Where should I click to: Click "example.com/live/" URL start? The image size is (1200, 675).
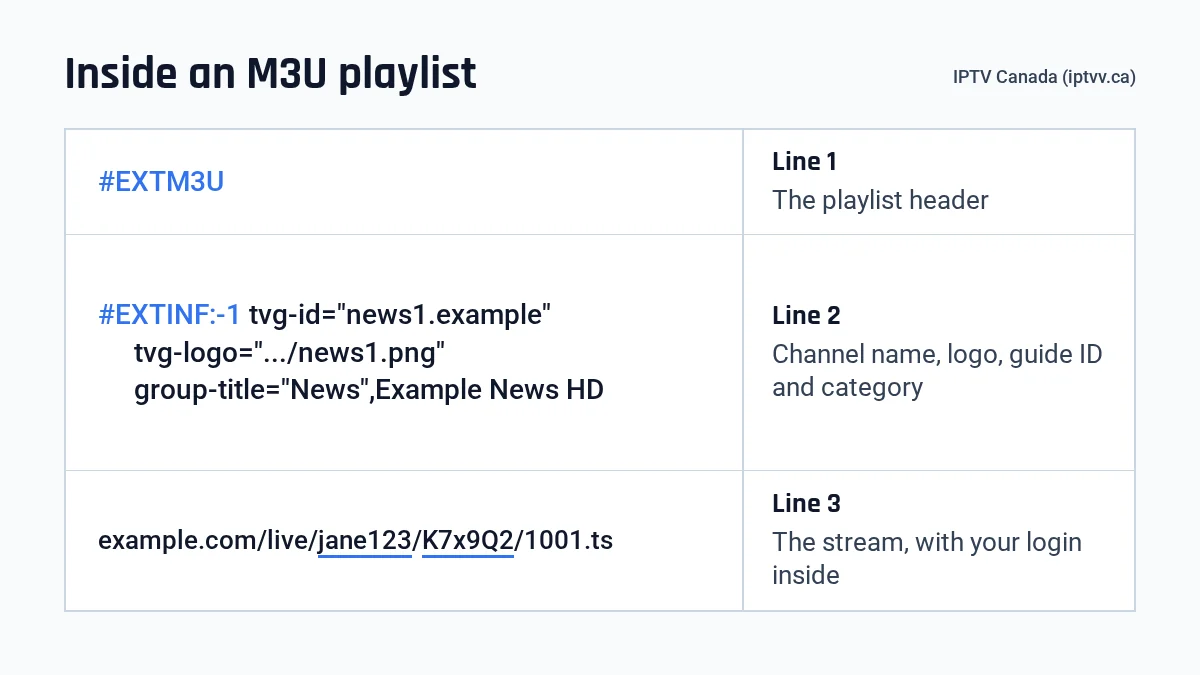pos(208,541)
